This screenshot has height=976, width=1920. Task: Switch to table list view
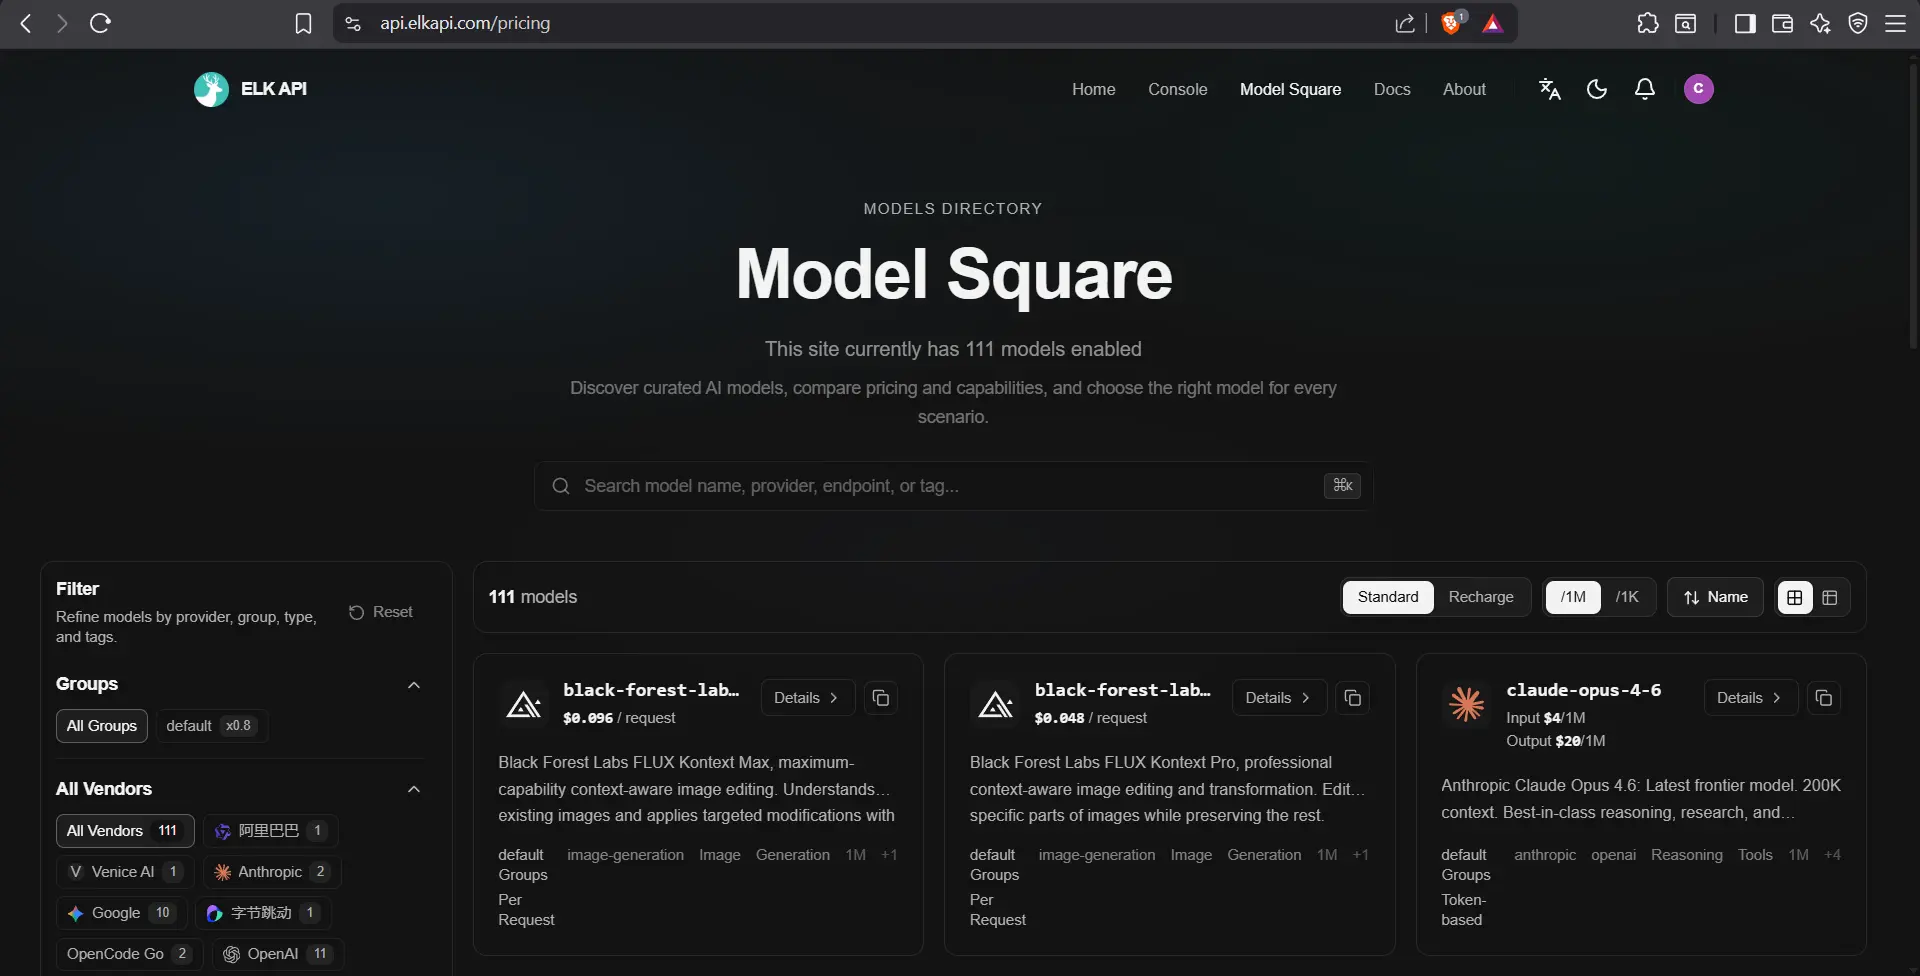[1830, 597]
